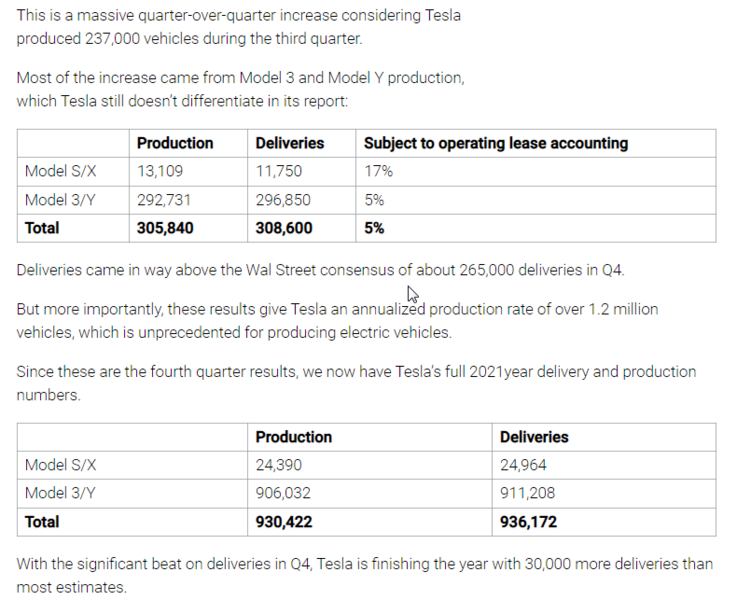Click Model S/X row label in first table
The image size is (737, 600).
pos(60,171)
